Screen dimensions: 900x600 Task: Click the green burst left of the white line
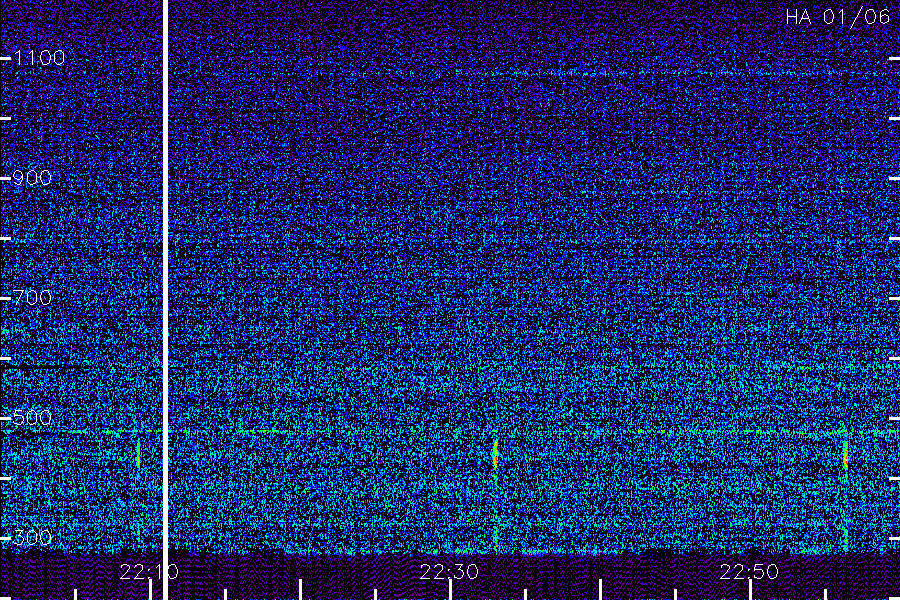138,455
